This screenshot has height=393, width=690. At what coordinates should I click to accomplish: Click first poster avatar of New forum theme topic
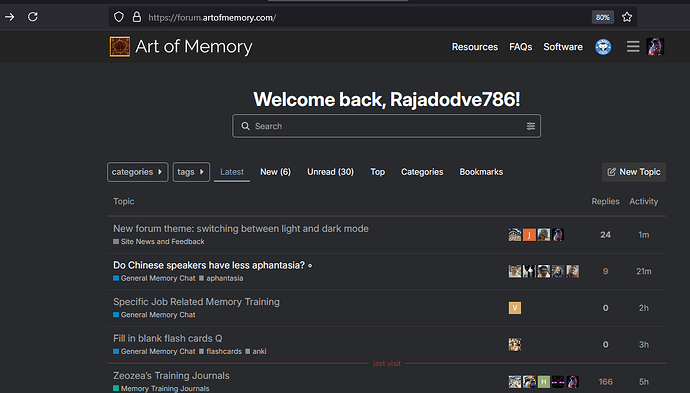[515, 235]
